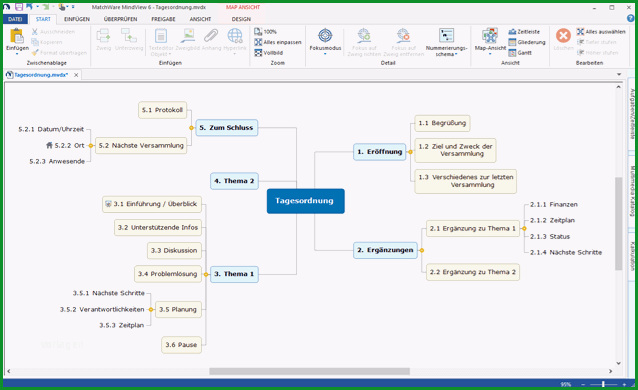Click zoom out minus button
Screen dimensions: 638x390
click(x=583, y=384)
